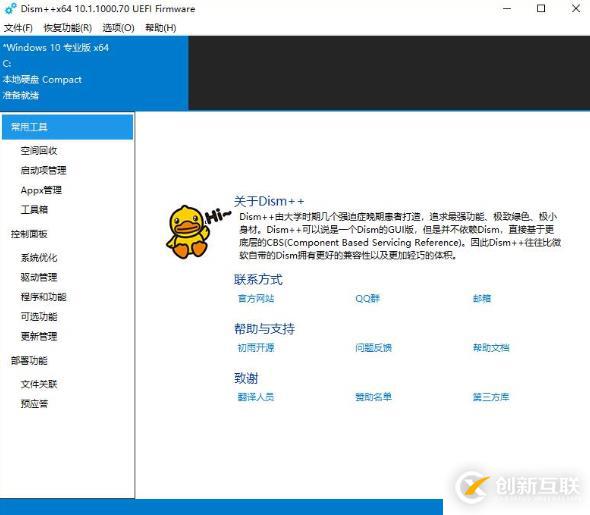Open Appx管理 in the sidebar
Screen dimensions: 590x515
point(41,190)
